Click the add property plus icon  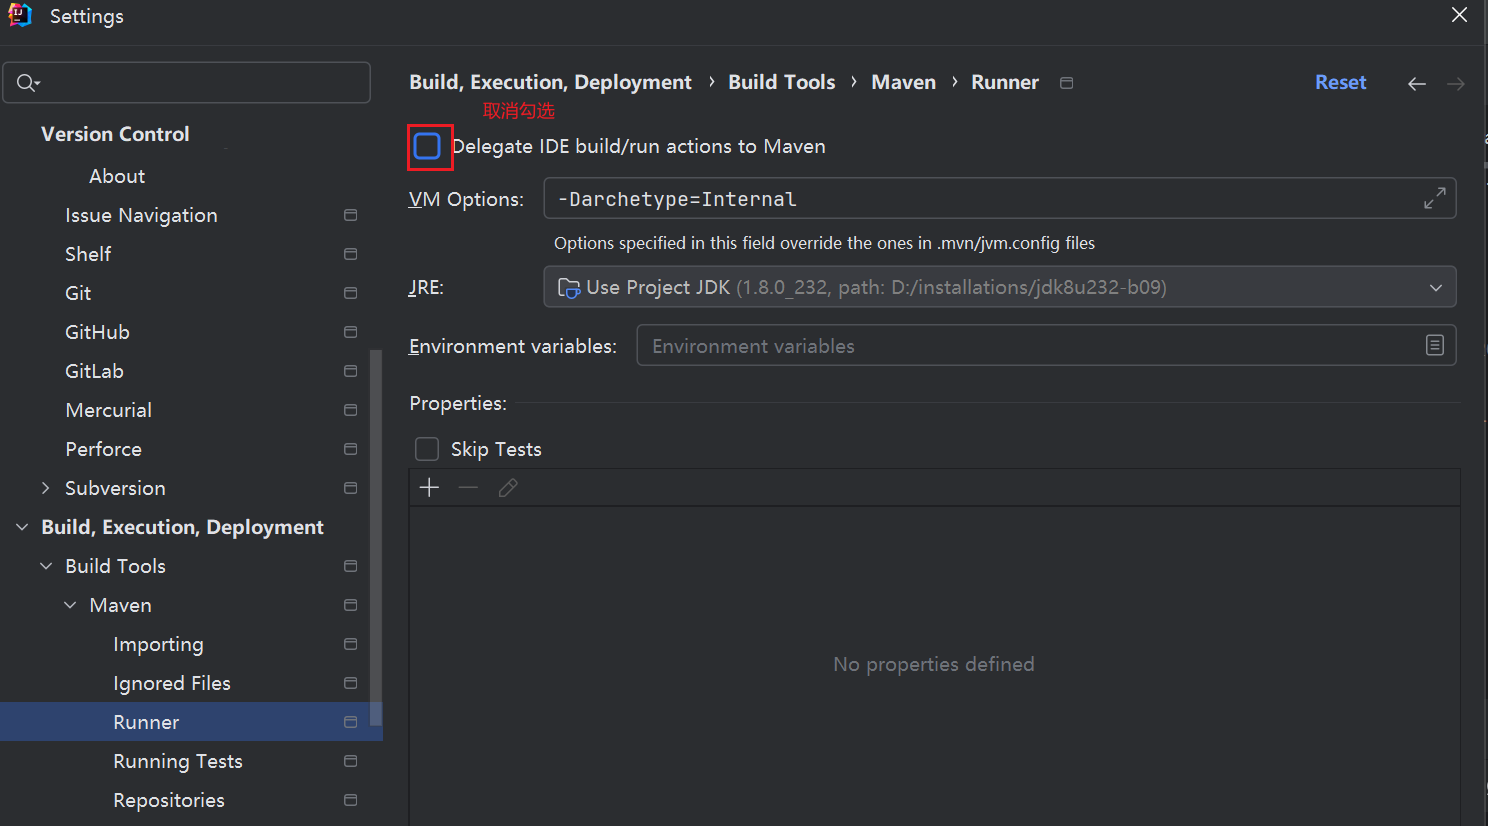[429, 488]
